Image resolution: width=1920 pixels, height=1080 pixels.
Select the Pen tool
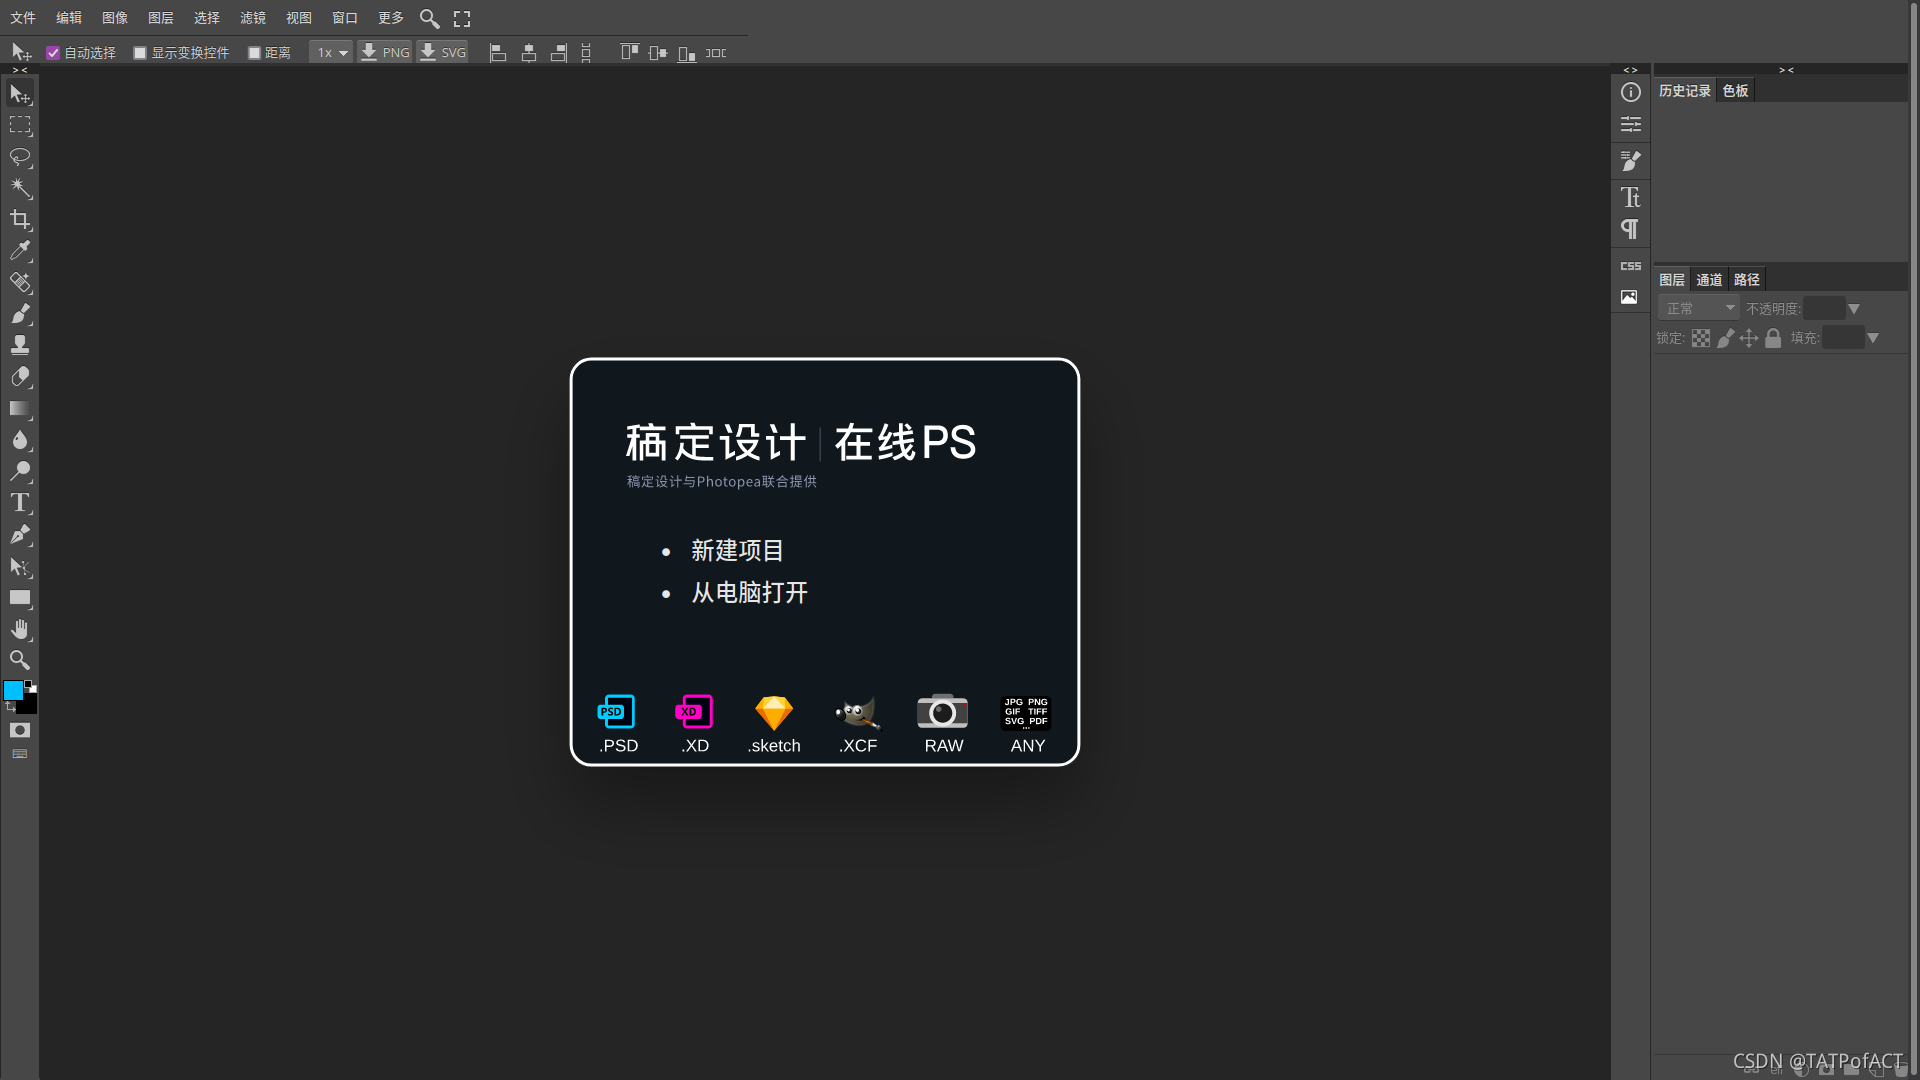tap(20, 535)
